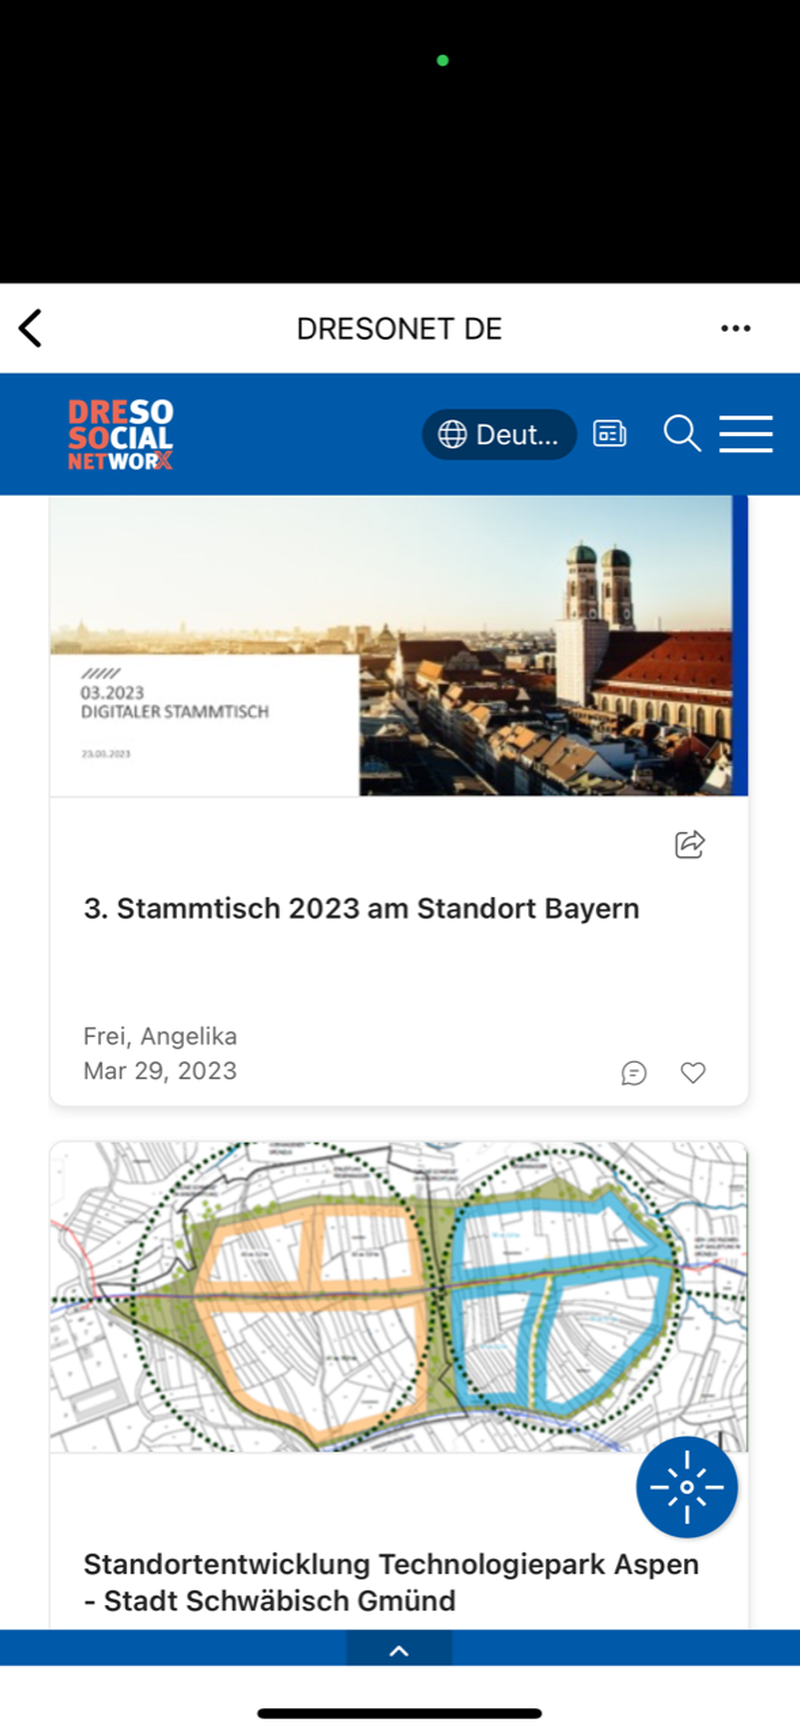Click the magnifying glass search icon
The width and height of the screenshot is (800, 1736).
tap(681, 434)
